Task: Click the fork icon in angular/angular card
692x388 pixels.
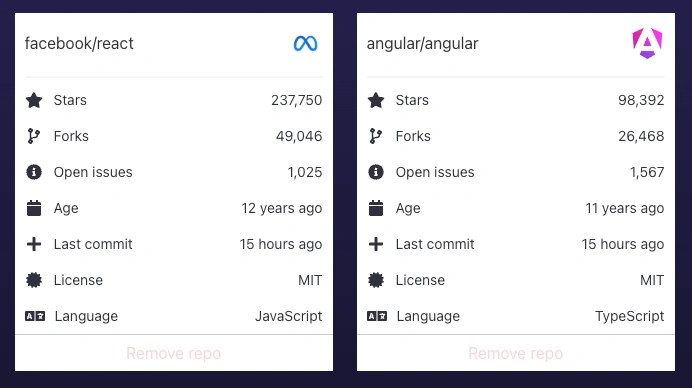Action: 376,136
